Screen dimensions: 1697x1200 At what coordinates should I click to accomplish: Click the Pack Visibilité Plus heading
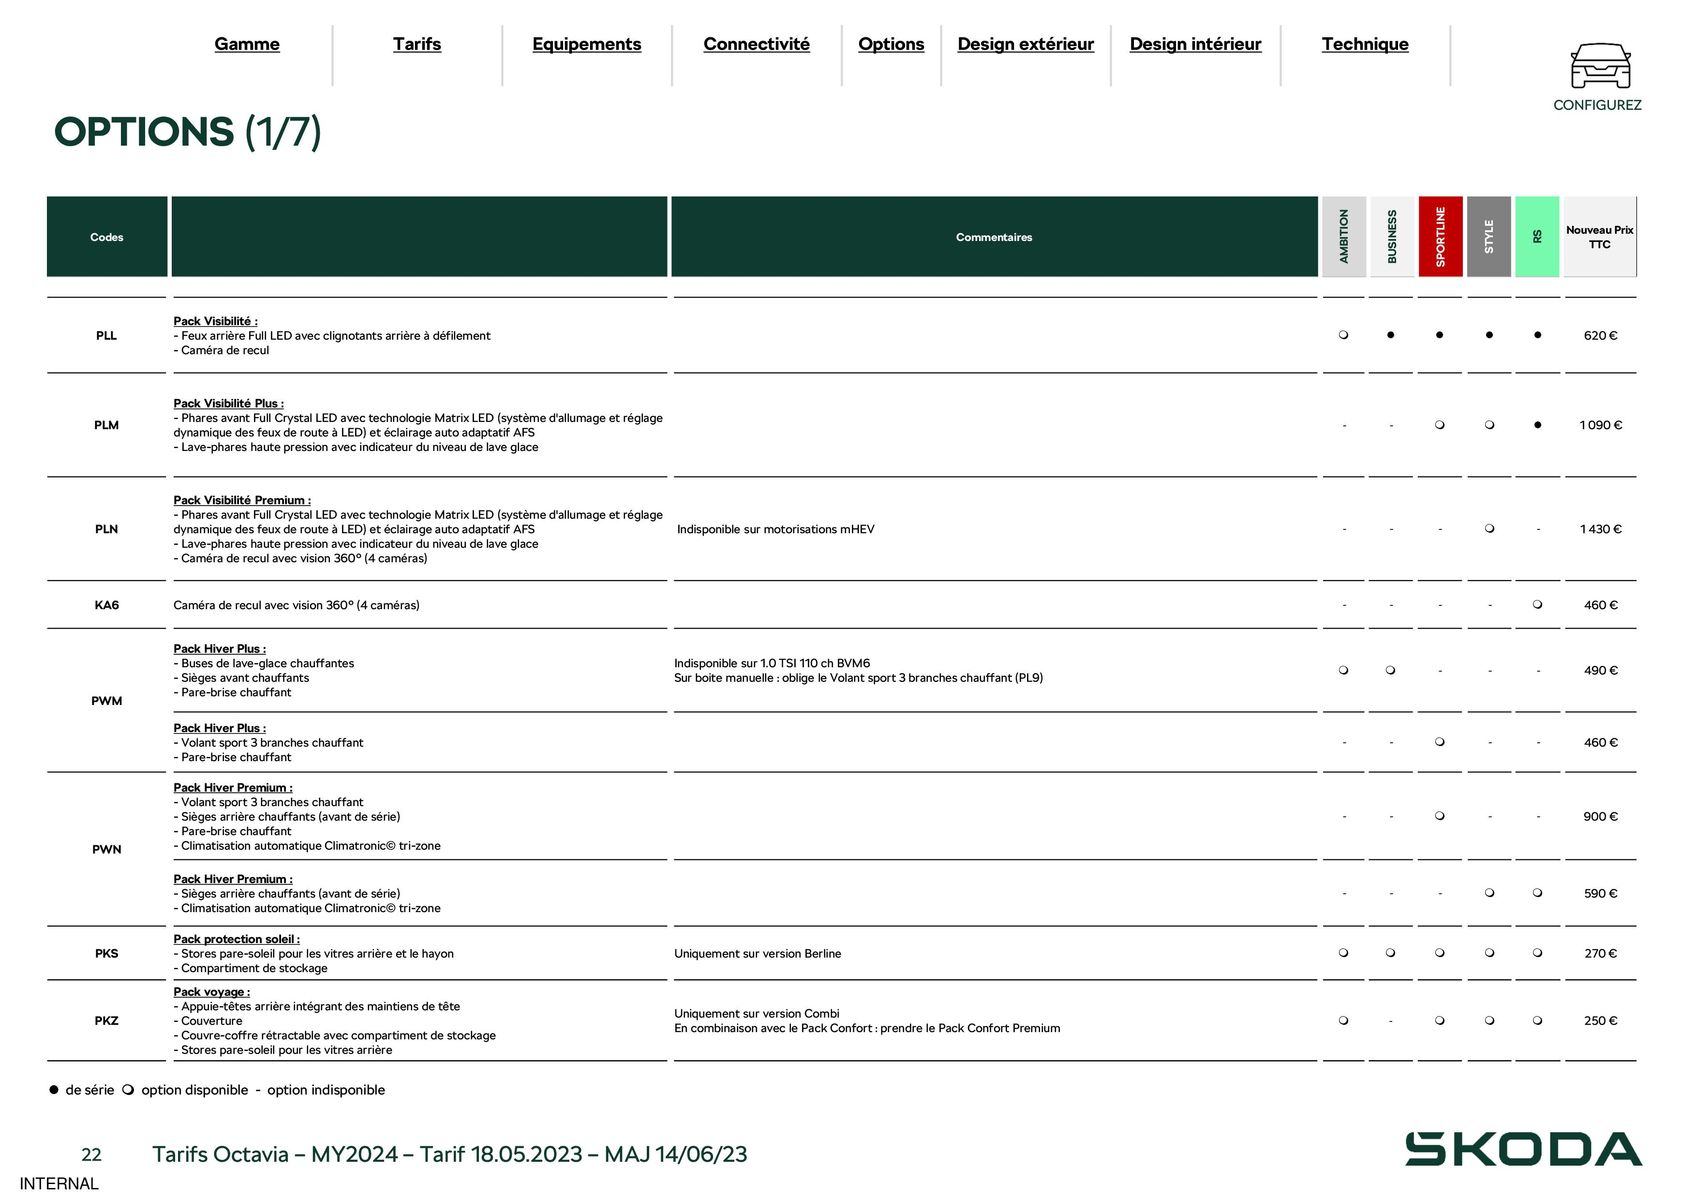click(228, 404)
